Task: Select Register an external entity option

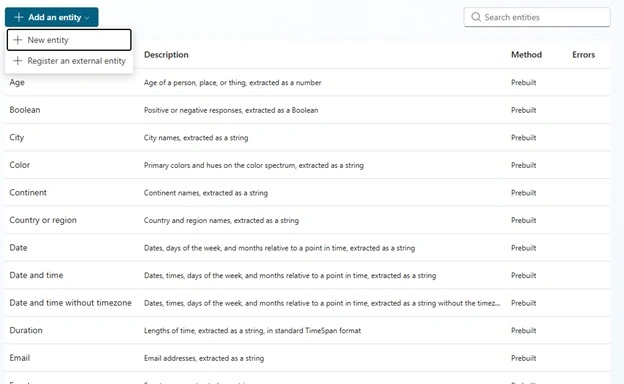Action: pos(69,61)
